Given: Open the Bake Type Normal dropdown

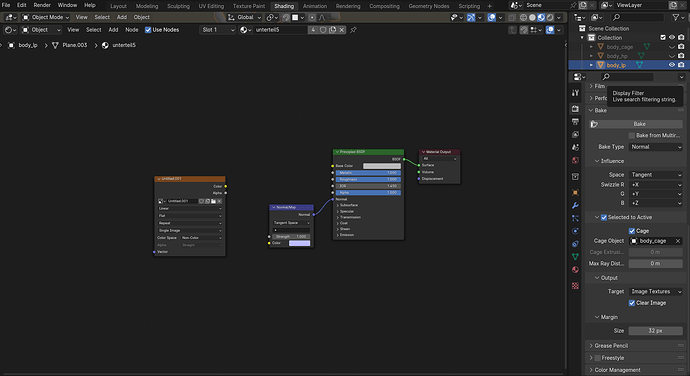Looking at the screenshot, I should point(656,147).
